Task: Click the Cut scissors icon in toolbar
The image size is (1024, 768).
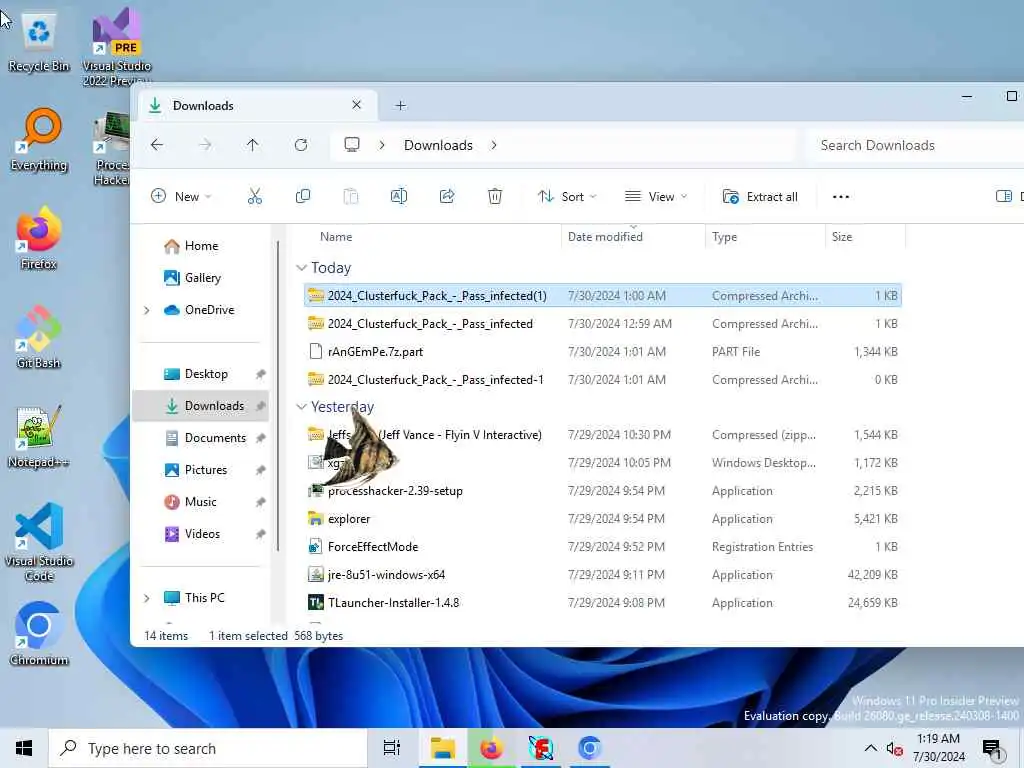Action: 255,196
